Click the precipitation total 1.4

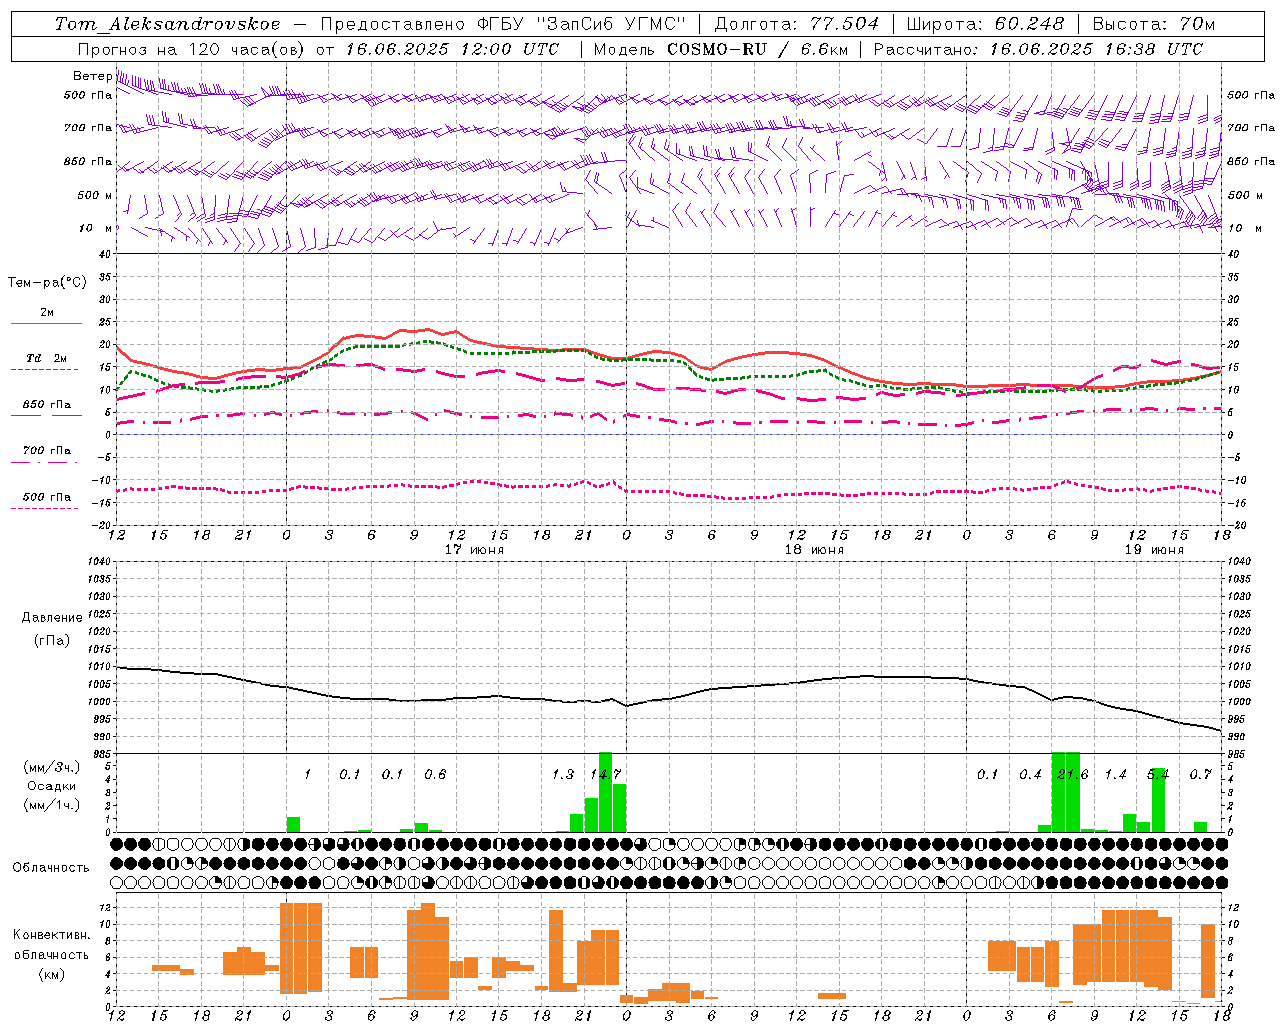pyautogui.click(x=1115, y=774)
